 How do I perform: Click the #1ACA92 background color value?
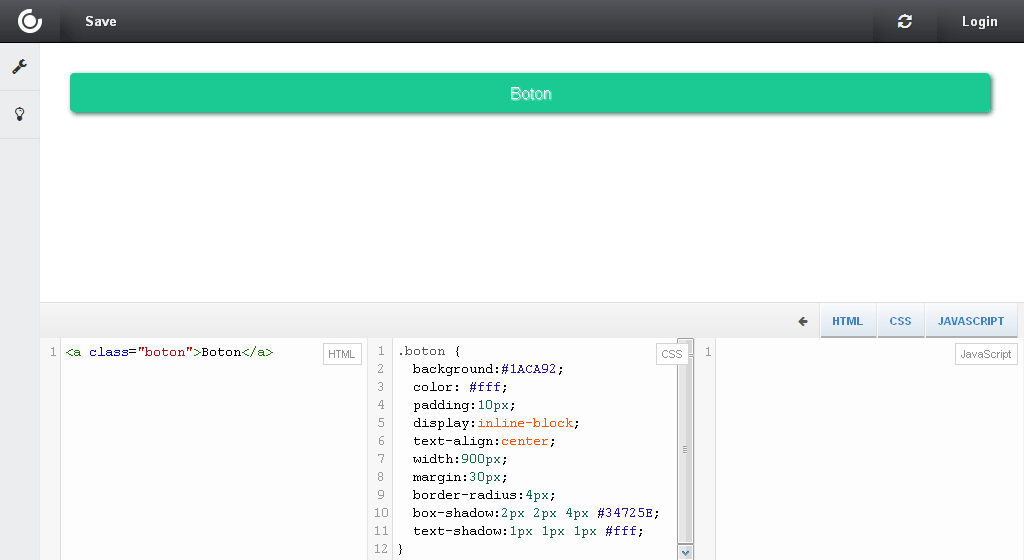[x=530, y=369]
